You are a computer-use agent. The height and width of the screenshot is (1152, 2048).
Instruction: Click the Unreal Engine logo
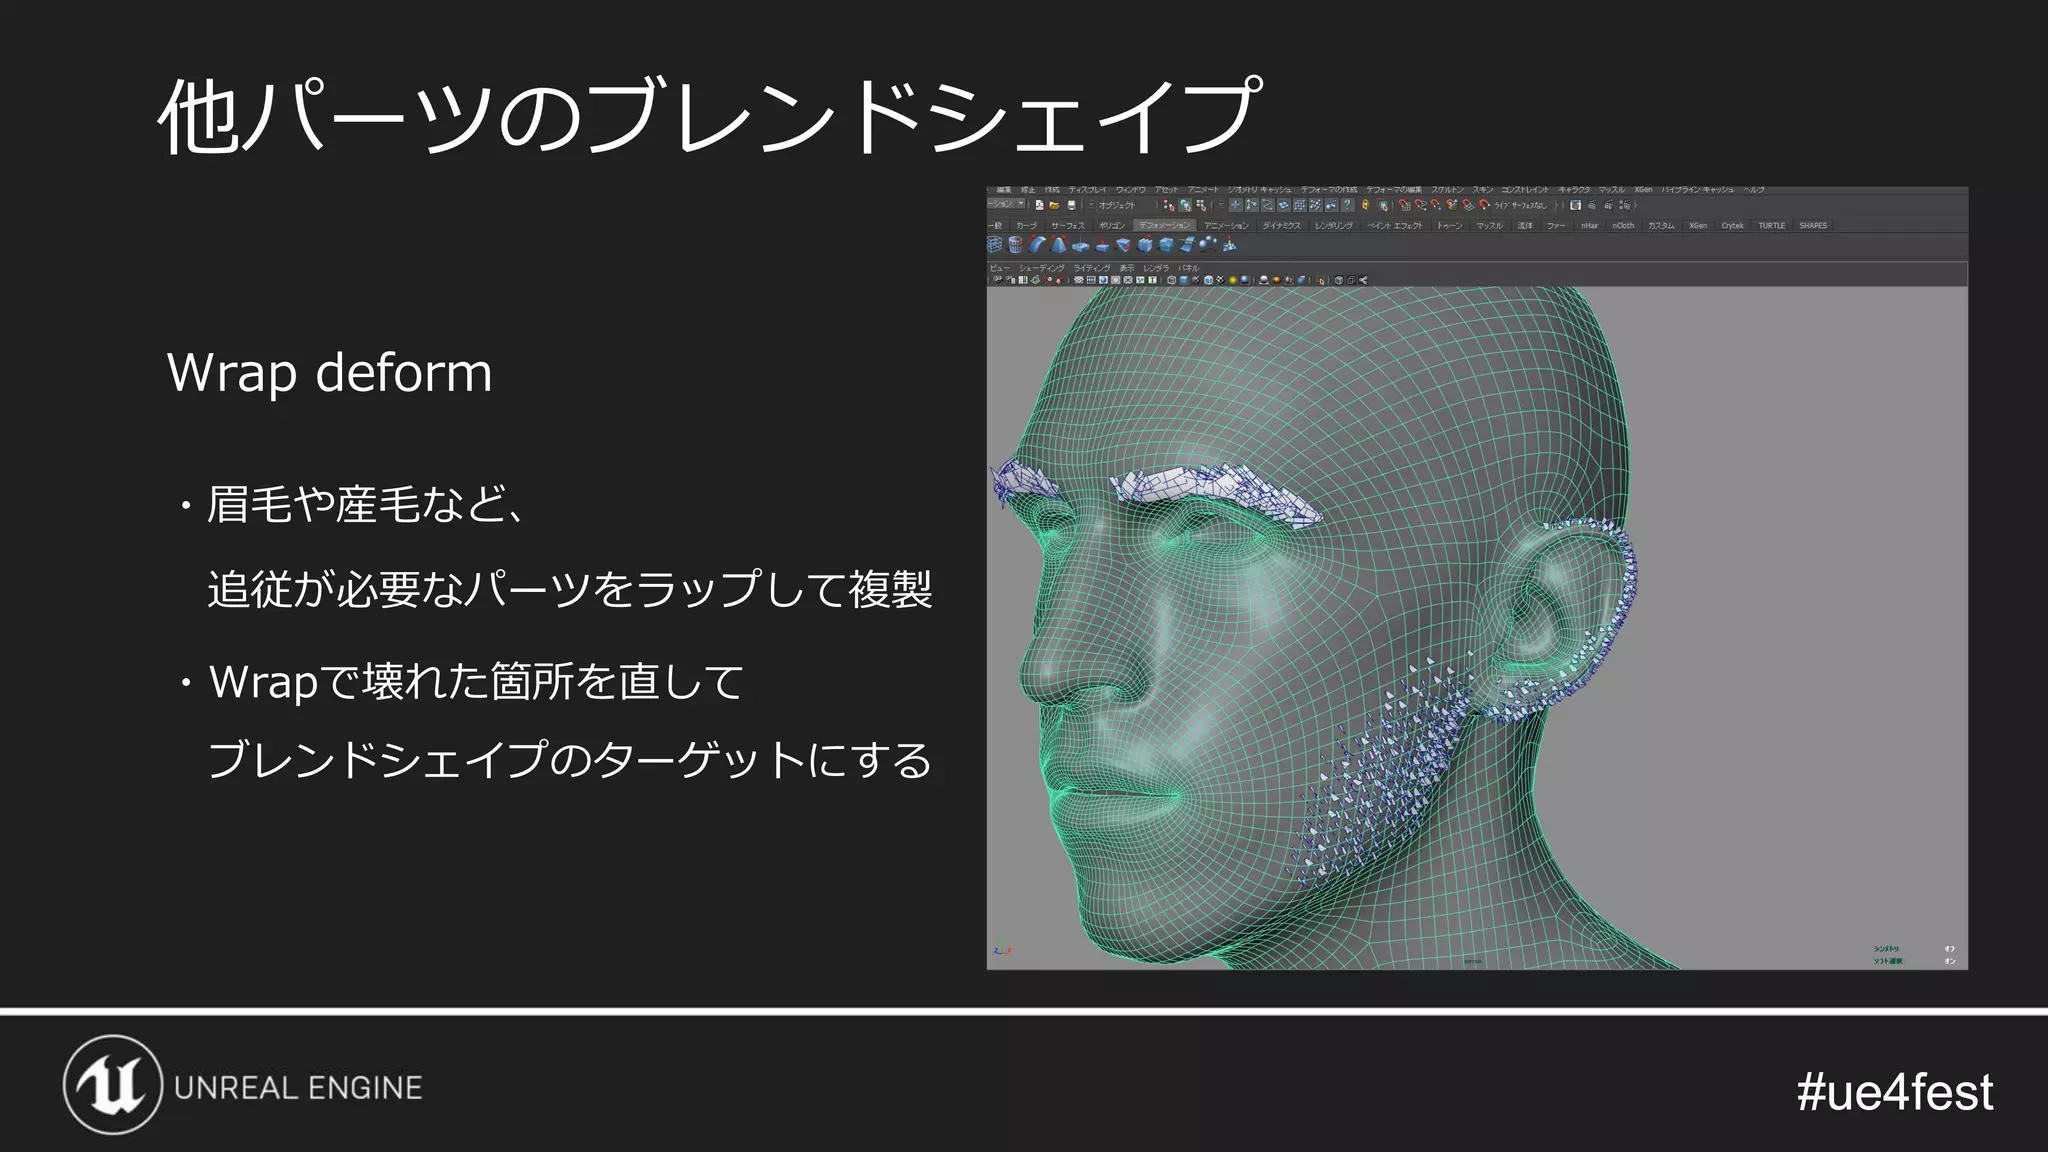(243, 1086)
